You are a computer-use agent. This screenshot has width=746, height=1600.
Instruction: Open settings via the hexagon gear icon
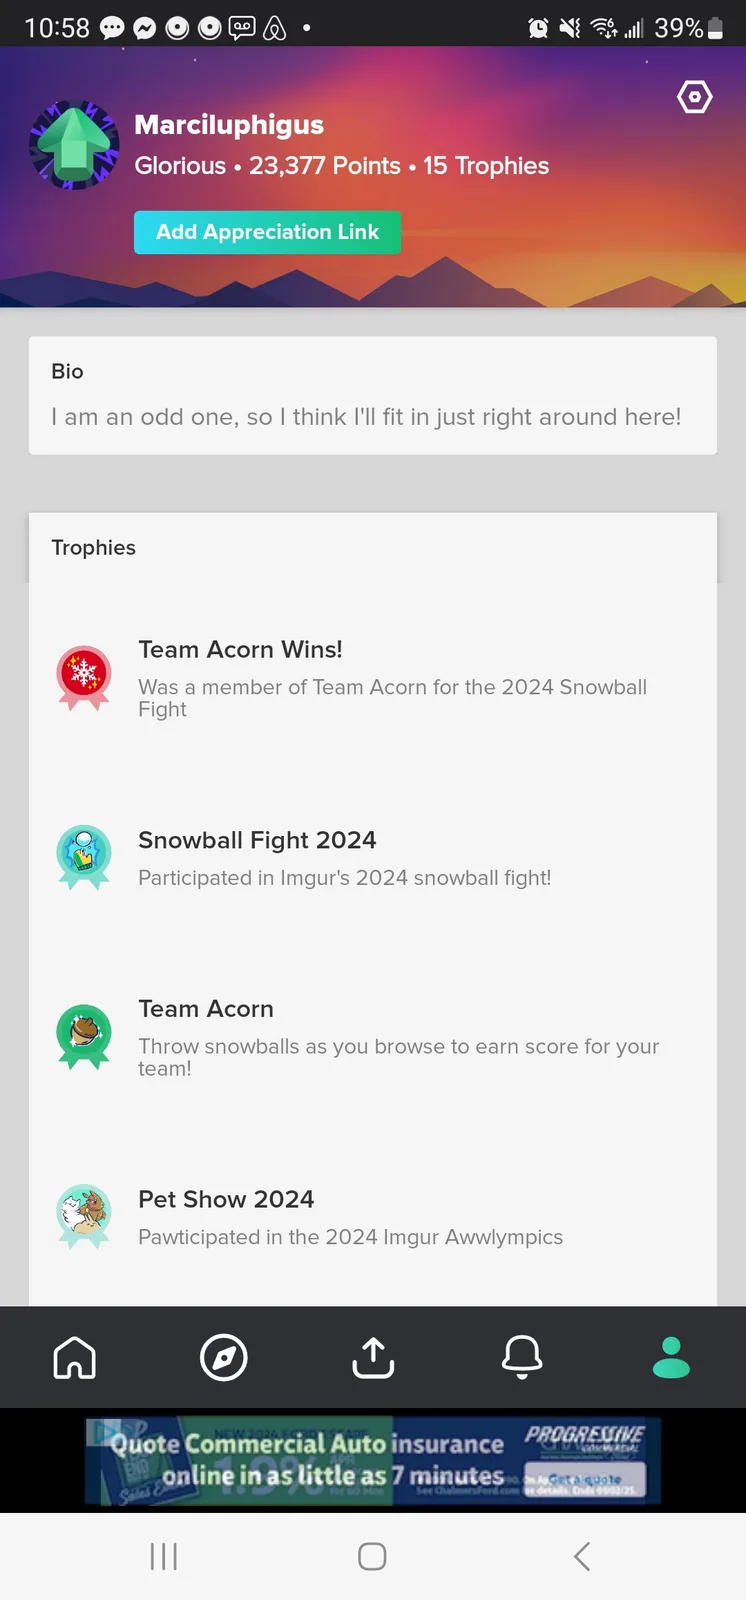click(695, 97)
